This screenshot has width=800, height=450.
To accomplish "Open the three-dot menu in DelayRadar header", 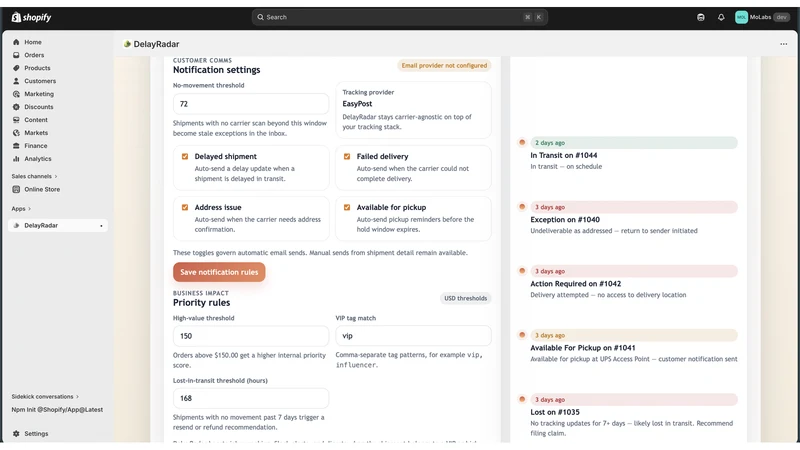I will (x=784, y=44).
